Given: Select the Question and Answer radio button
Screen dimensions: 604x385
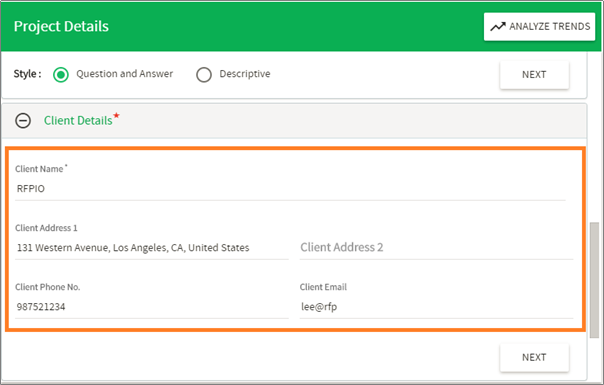Looking at the screenshot, I should tap(61, 74).
